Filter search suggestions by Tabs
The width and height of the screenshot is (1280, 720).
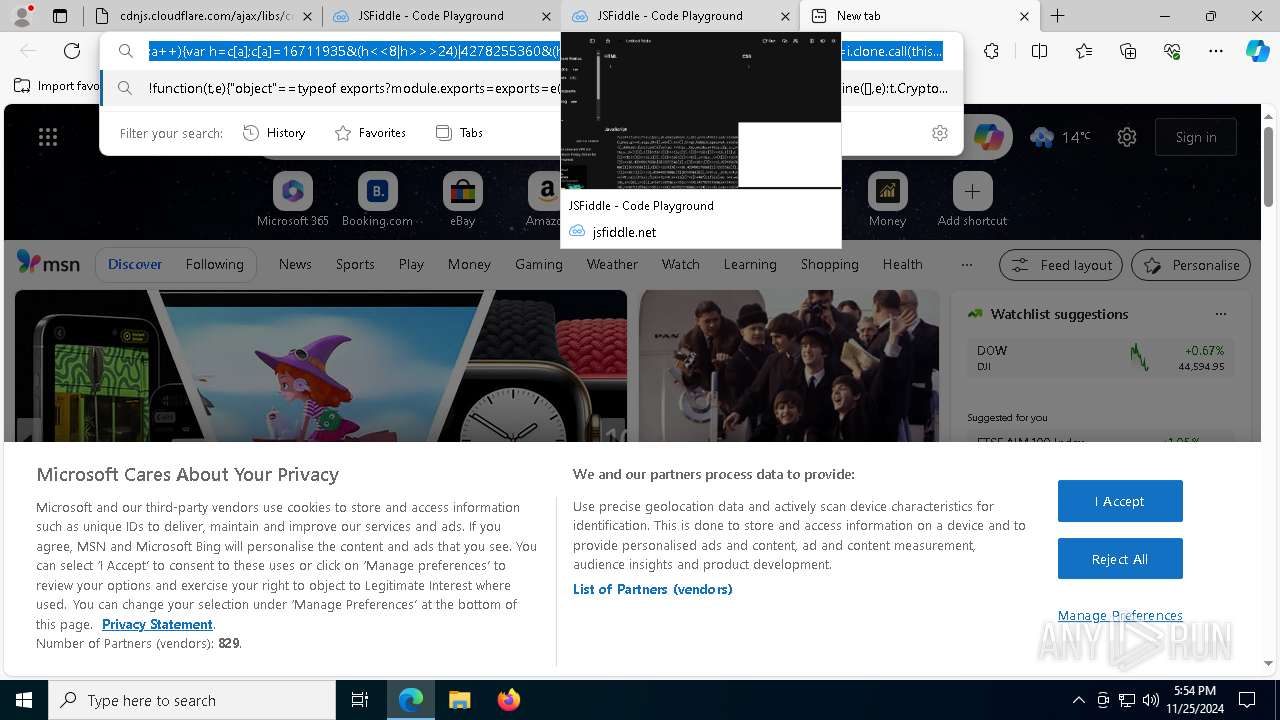tap(459, 133)
